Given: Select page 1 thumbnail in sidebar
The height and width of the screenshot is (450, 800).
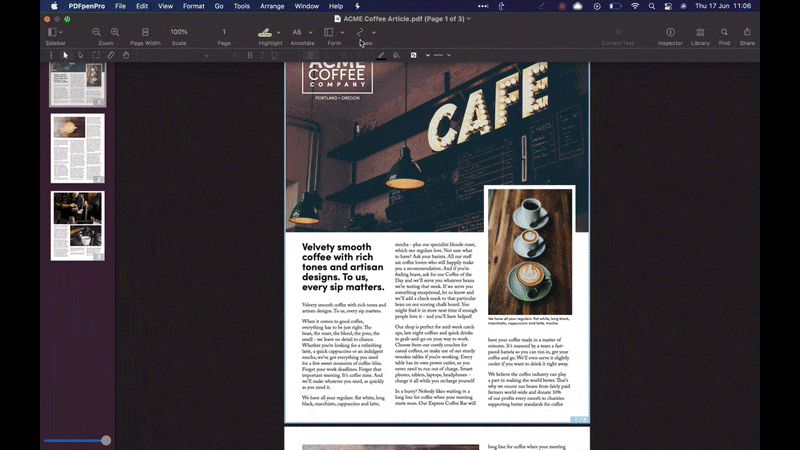Looking at the screenshot, I should 78,84.
